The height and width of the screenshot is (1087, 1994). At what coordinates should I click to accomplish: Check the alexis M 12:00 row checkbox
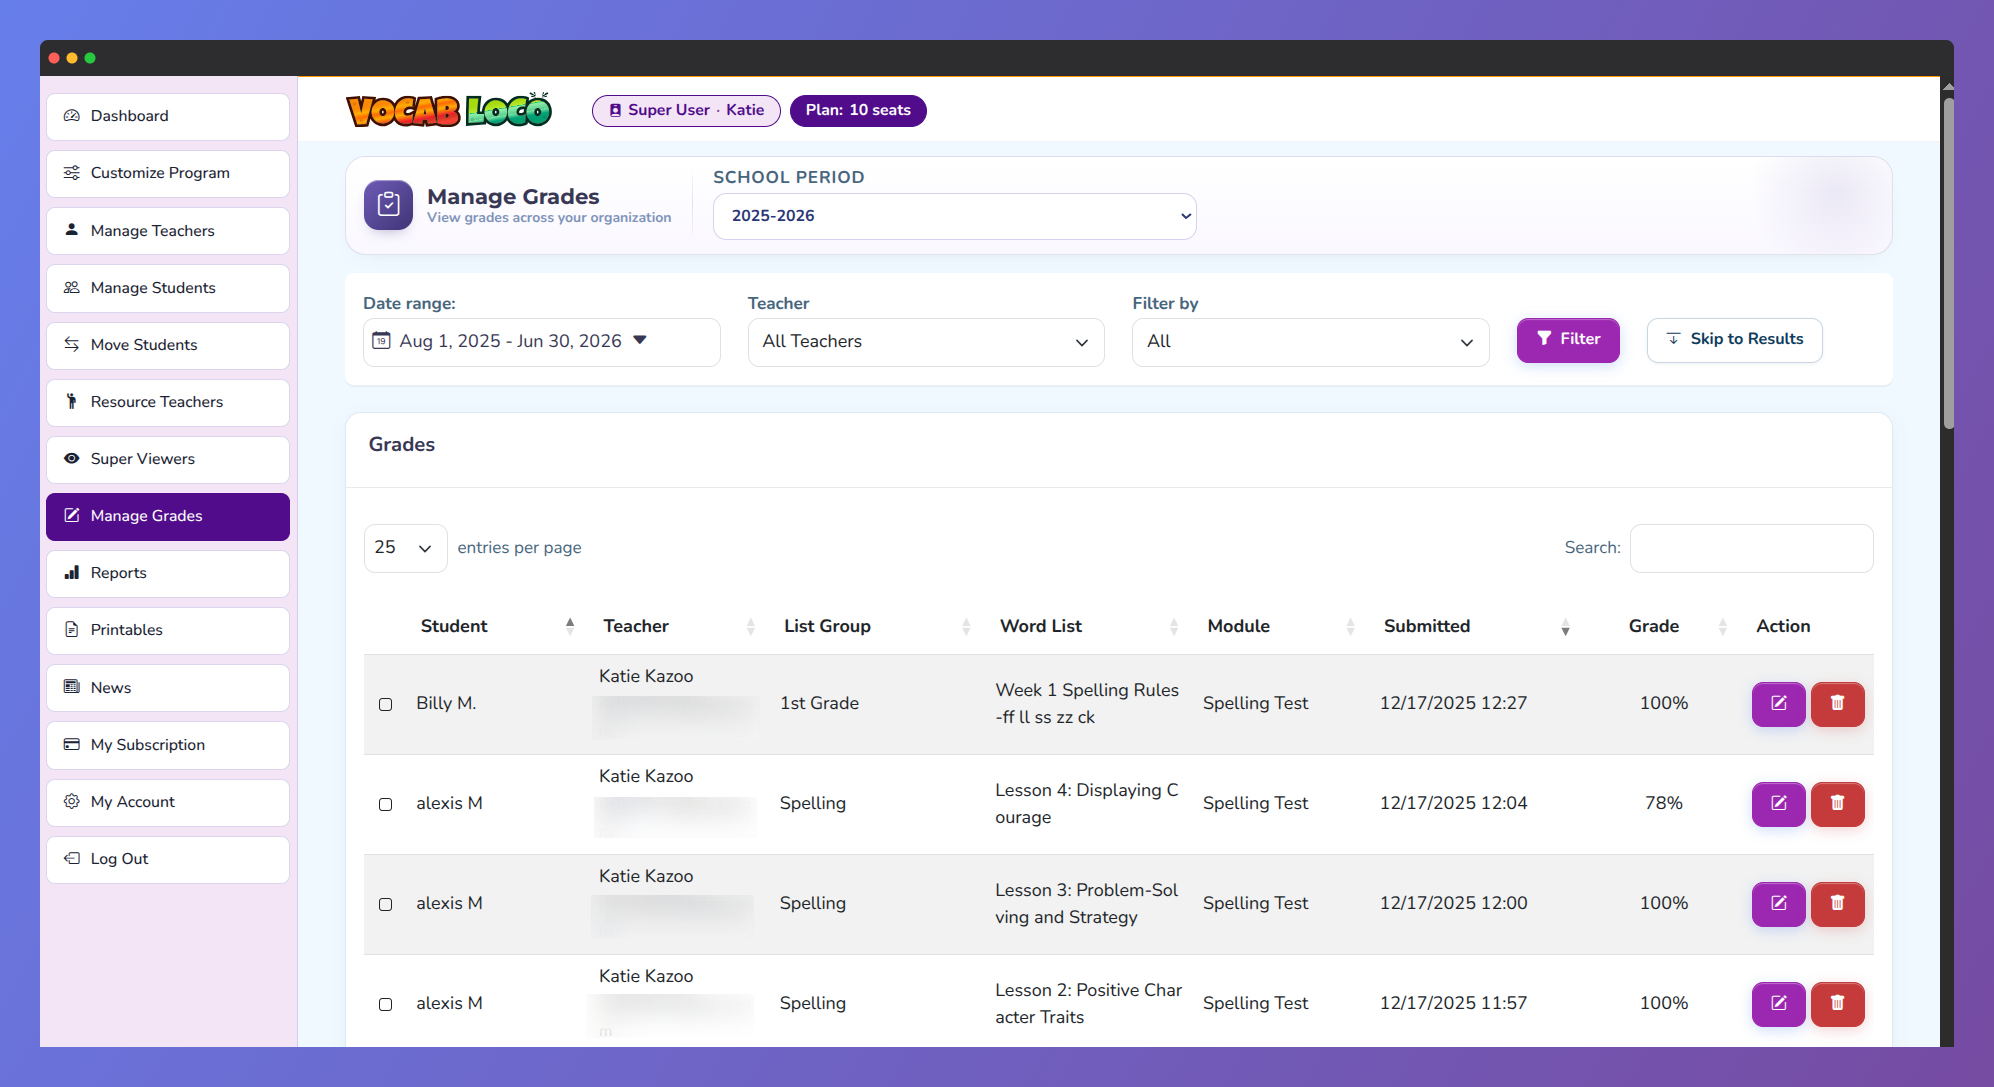pos(385,904)
